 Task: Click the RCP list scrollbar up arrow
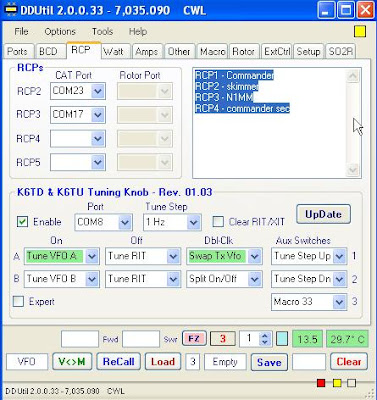[x=353, y=76]
